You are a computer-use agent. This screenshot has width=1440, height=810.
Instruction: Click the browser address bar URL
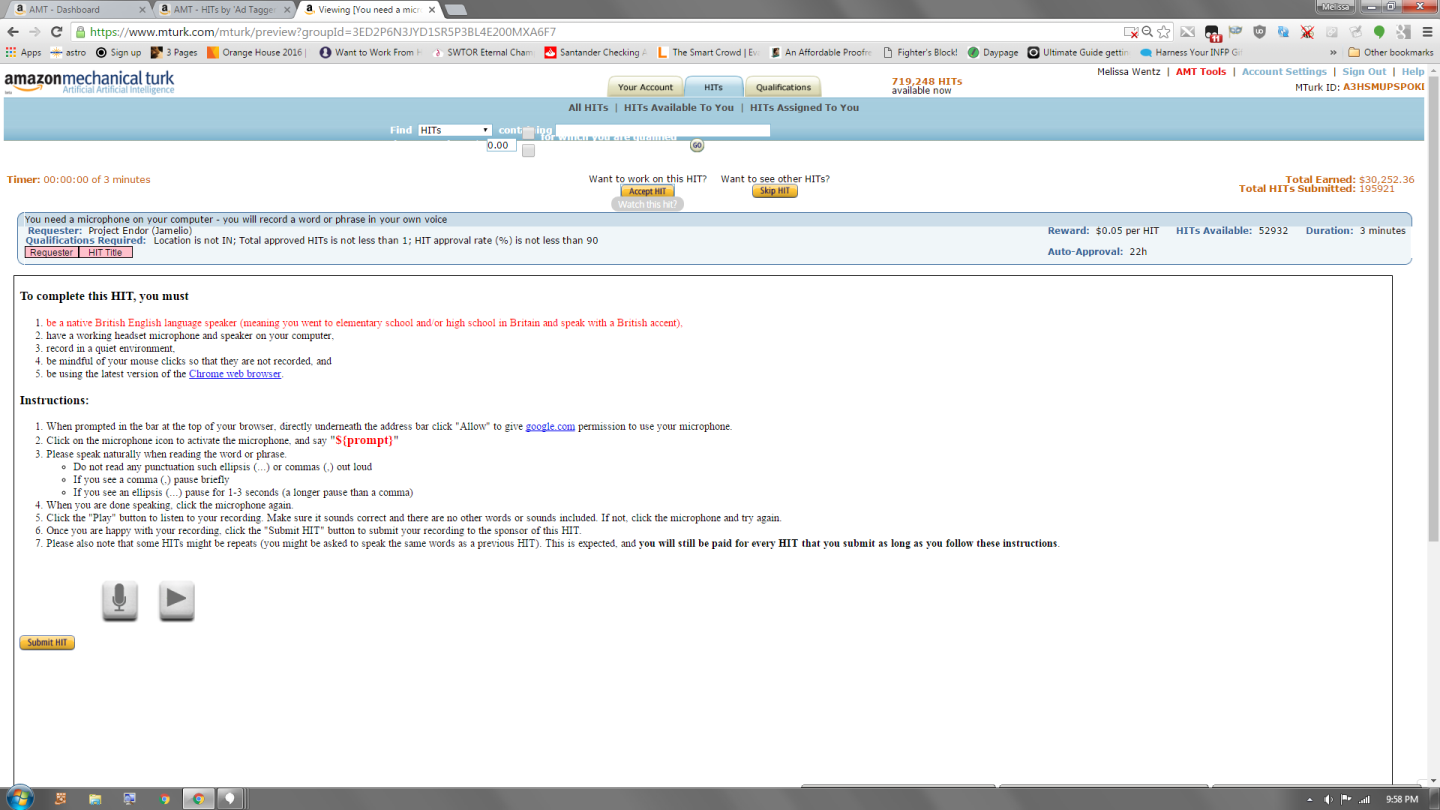point(323,32)
